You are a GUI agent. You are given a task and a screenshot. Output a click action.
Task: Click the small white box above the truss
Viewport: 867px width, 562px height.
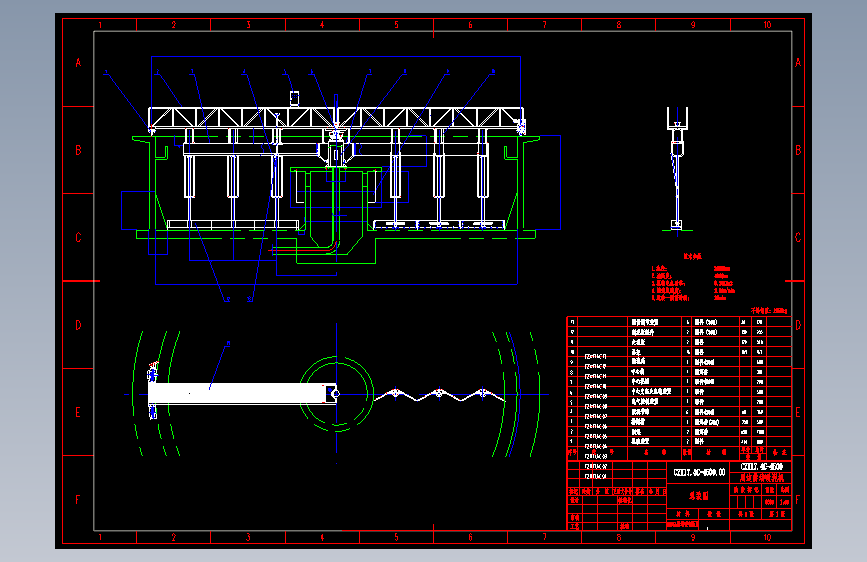point(295,98)
